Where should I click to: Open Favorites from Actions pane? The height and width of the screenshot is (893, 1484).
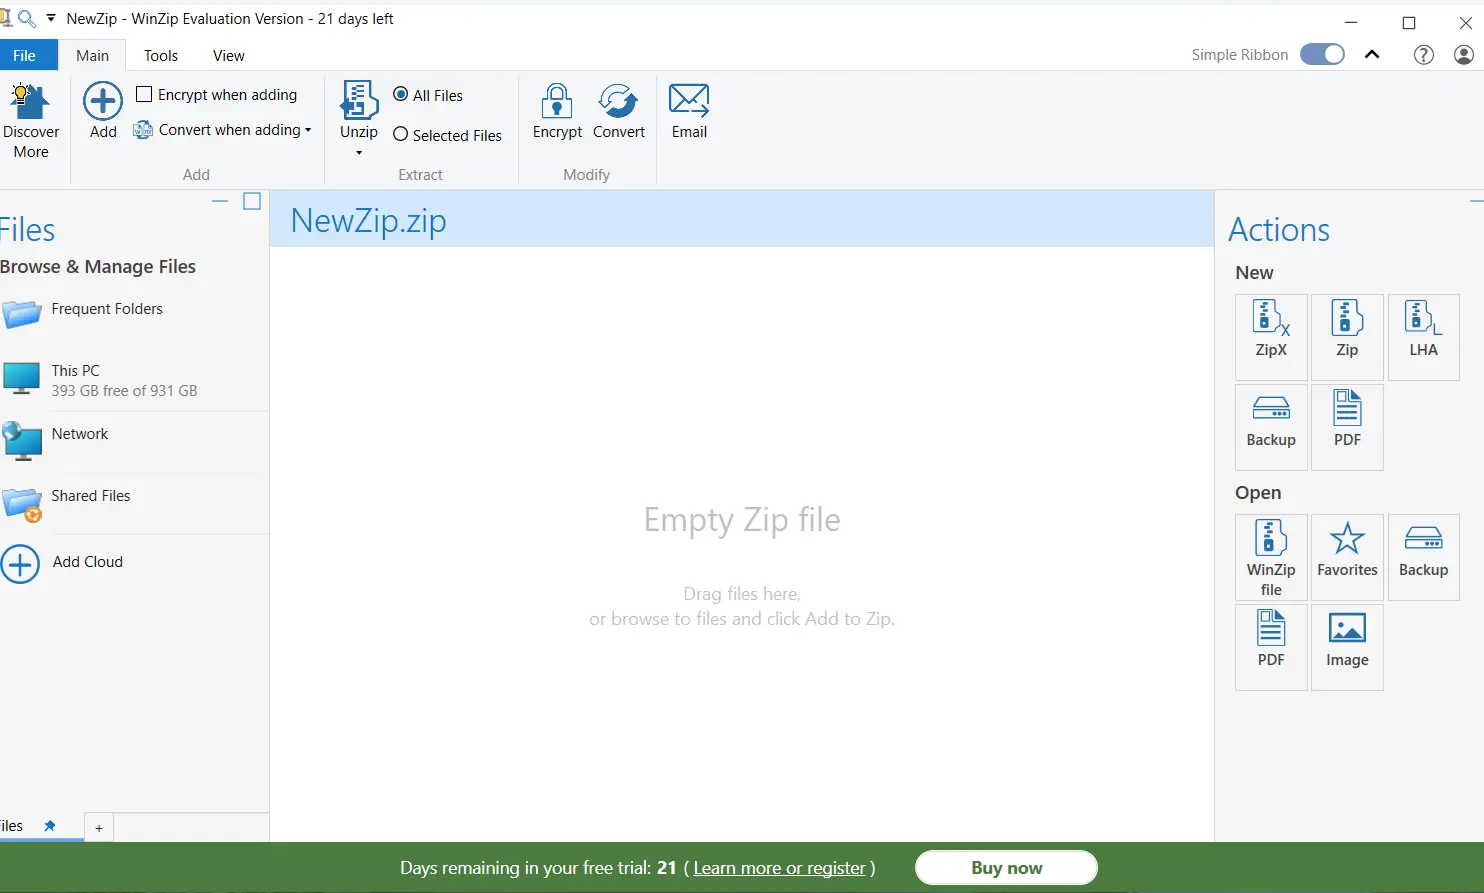pos(1347,557)
